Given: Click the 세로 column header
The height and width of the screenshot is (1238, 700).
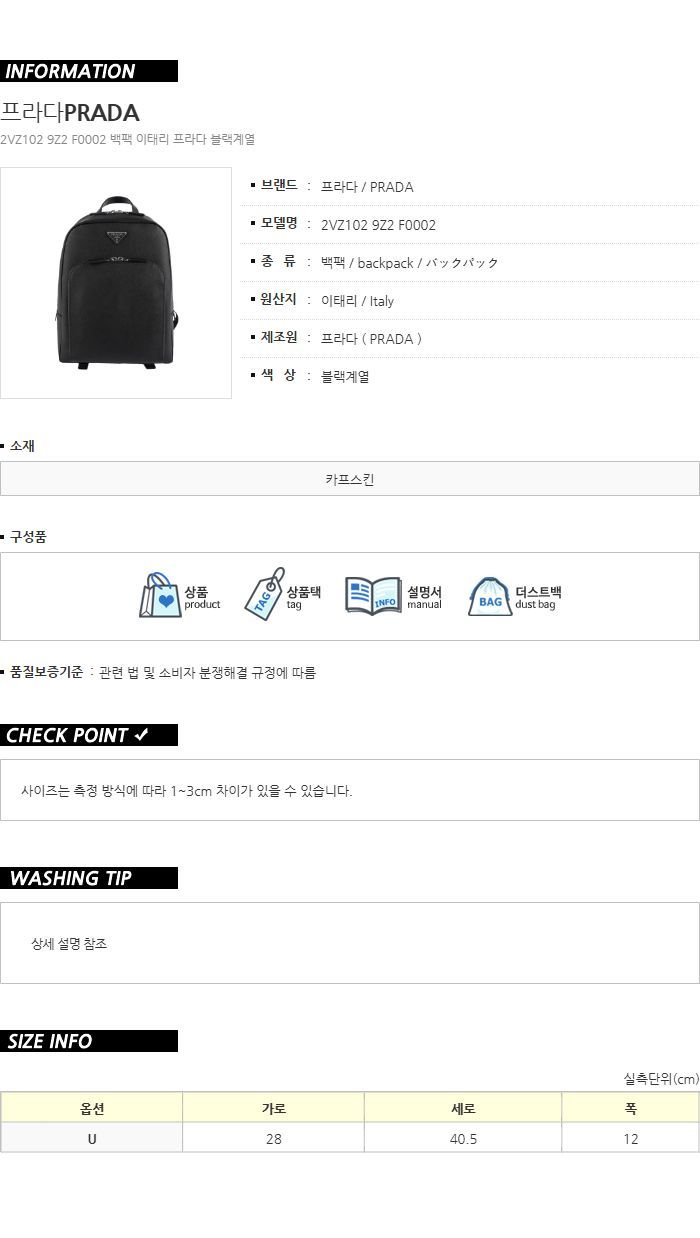Looking at the screenshot, I should [x=463, y=1108].
